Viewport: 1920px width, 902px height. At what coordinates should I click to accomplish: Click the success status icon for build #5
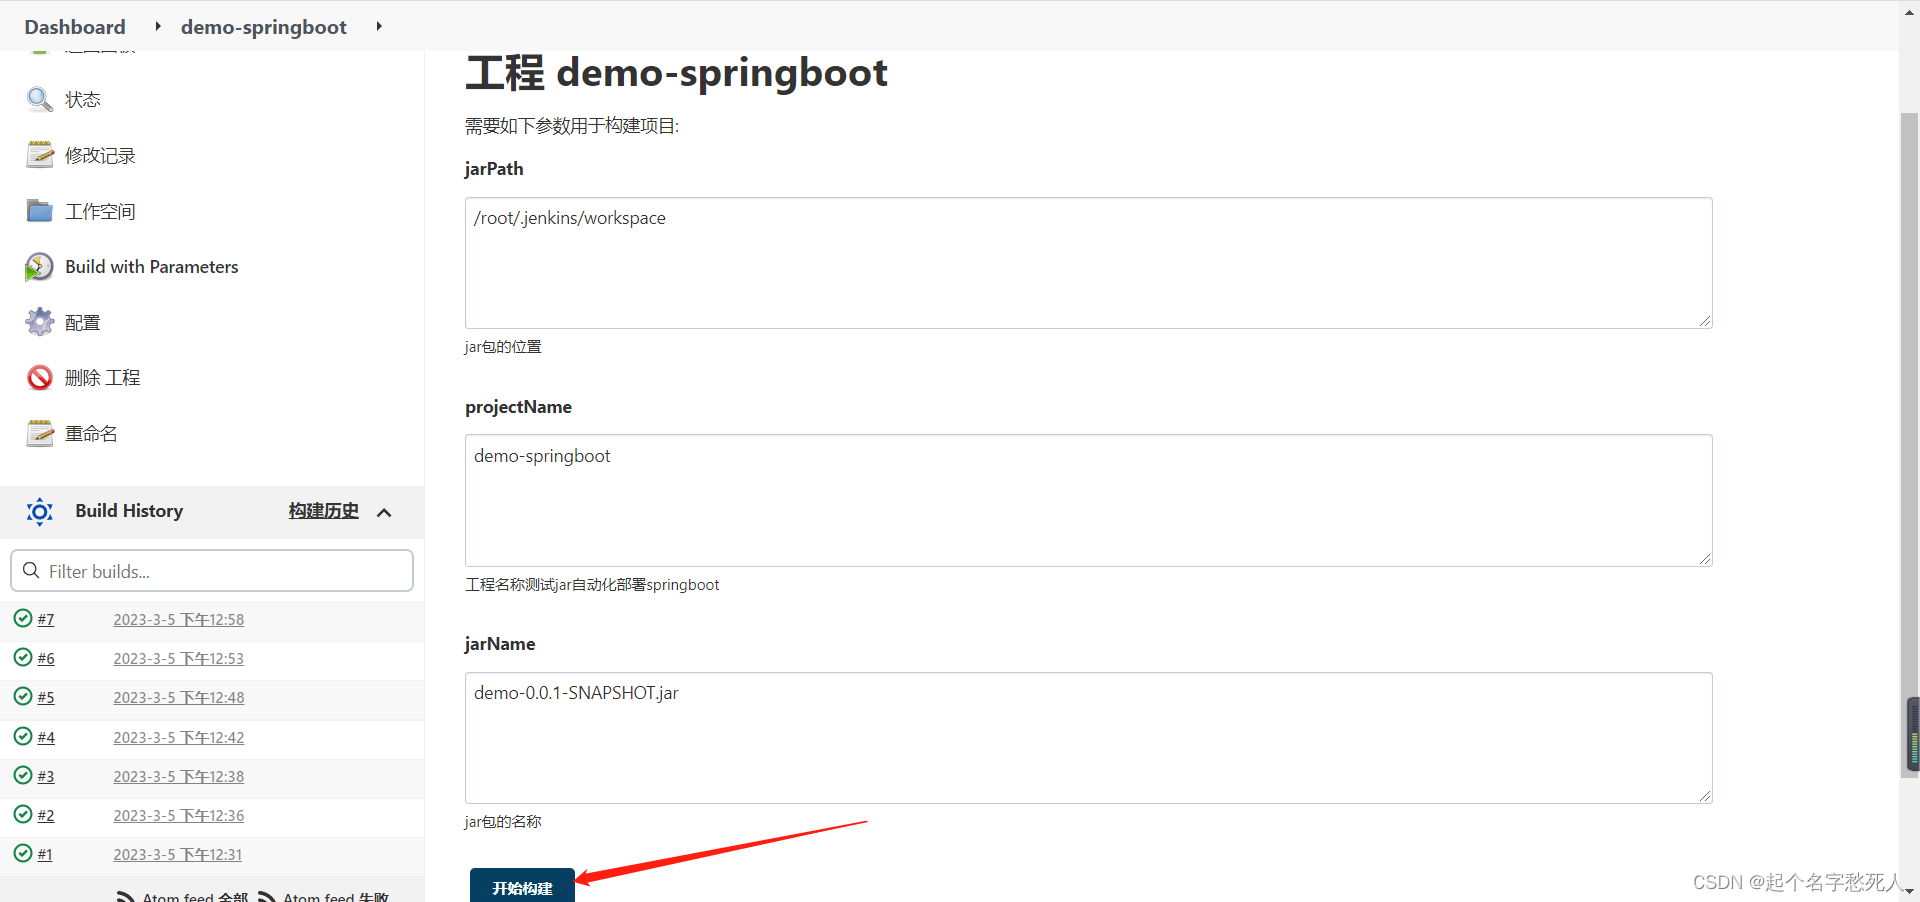(x=23, y=696)
